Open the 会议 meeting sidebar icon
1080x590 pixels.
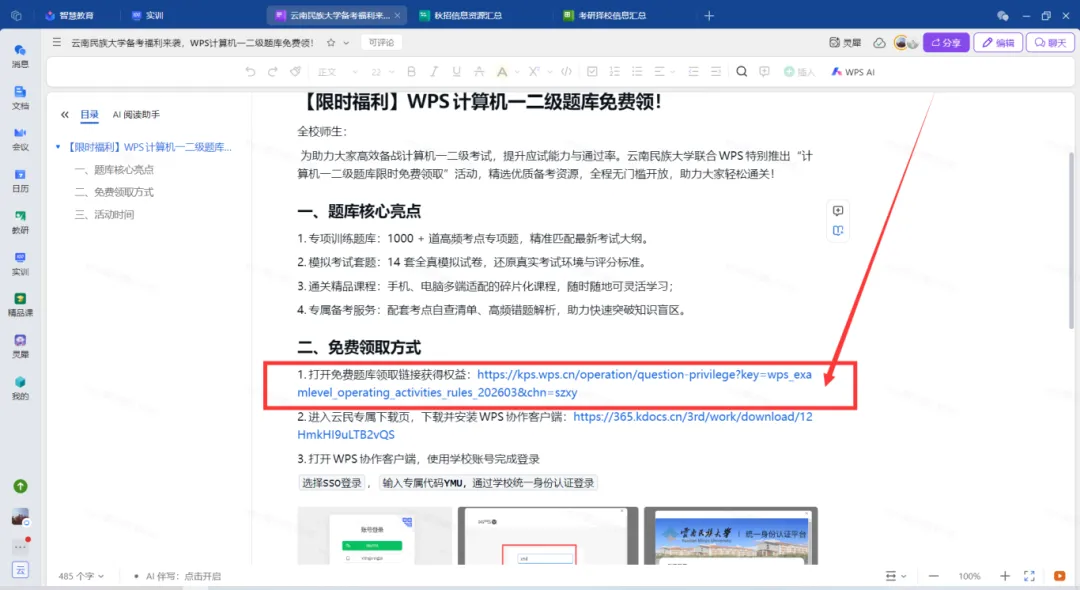tap(20, 138)
